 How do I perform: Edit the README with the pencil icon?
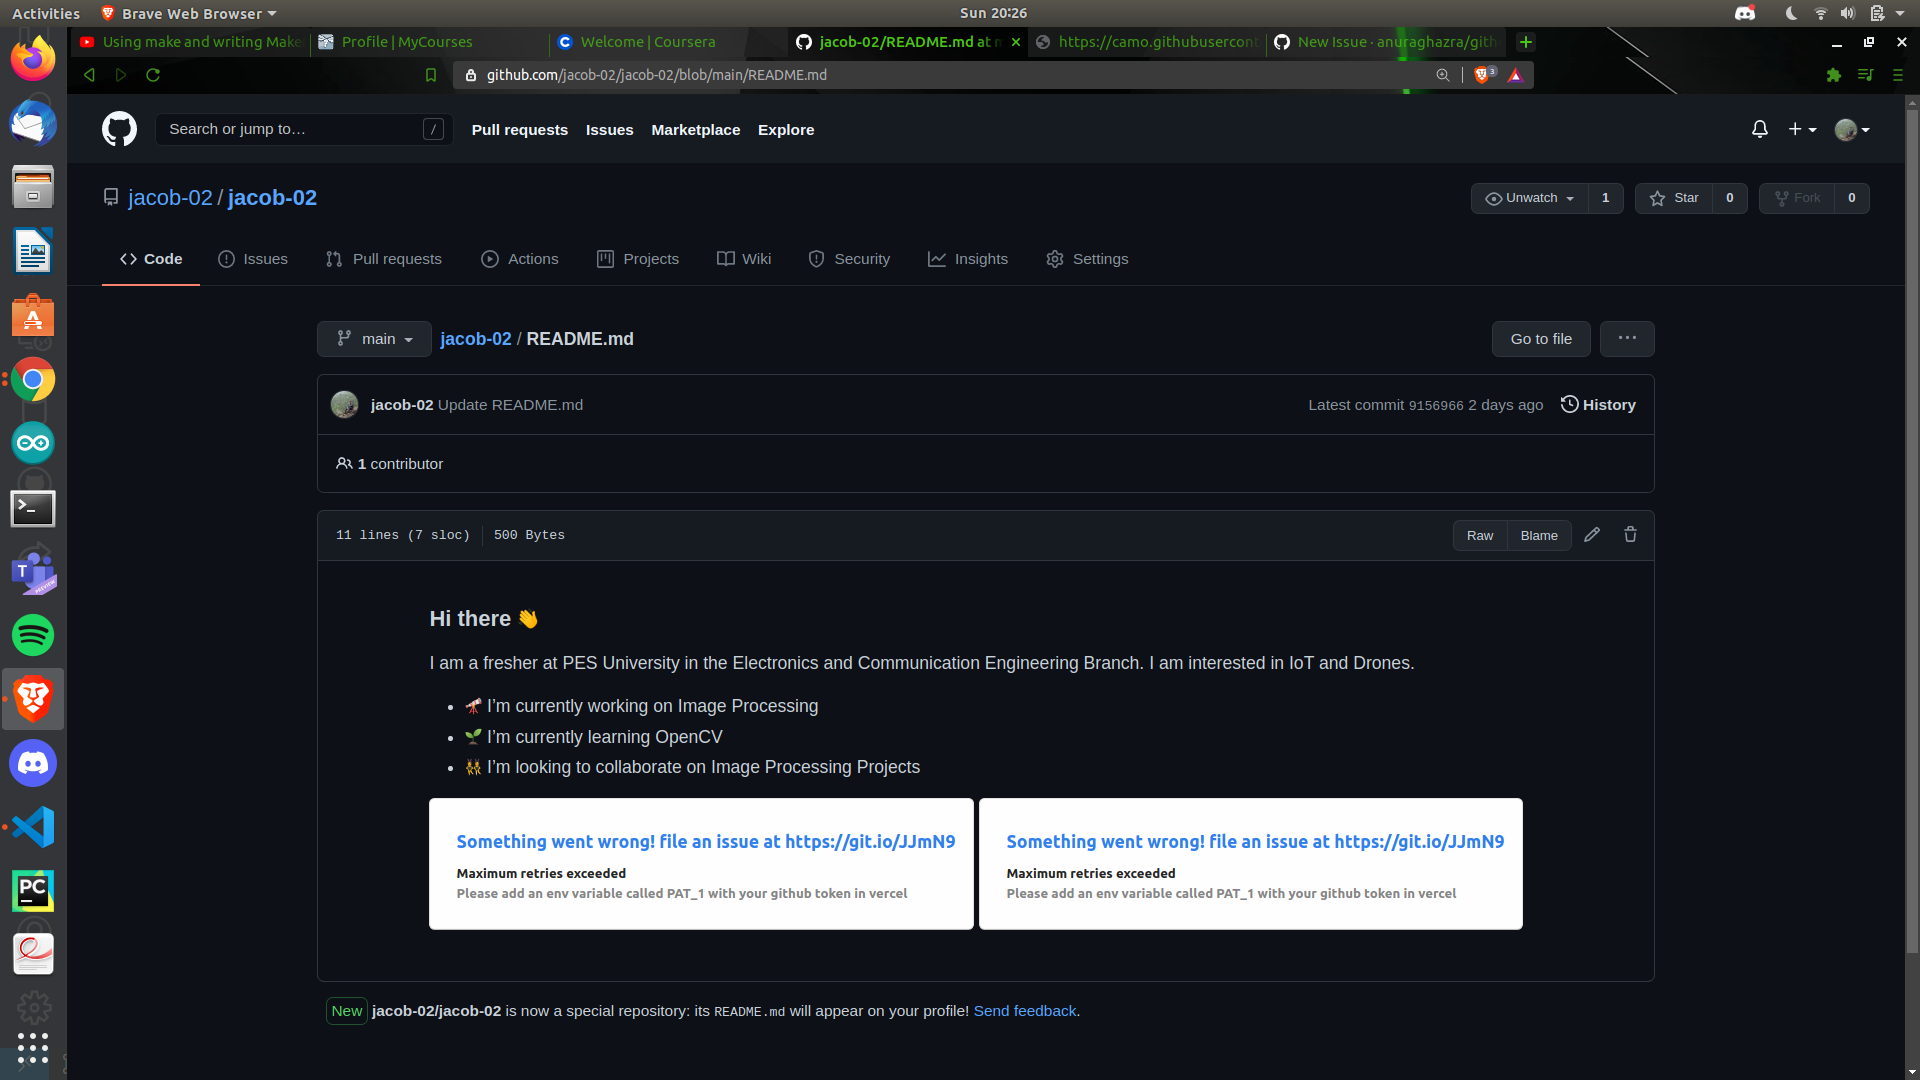pyautogui.click(x=1592, y=535)
